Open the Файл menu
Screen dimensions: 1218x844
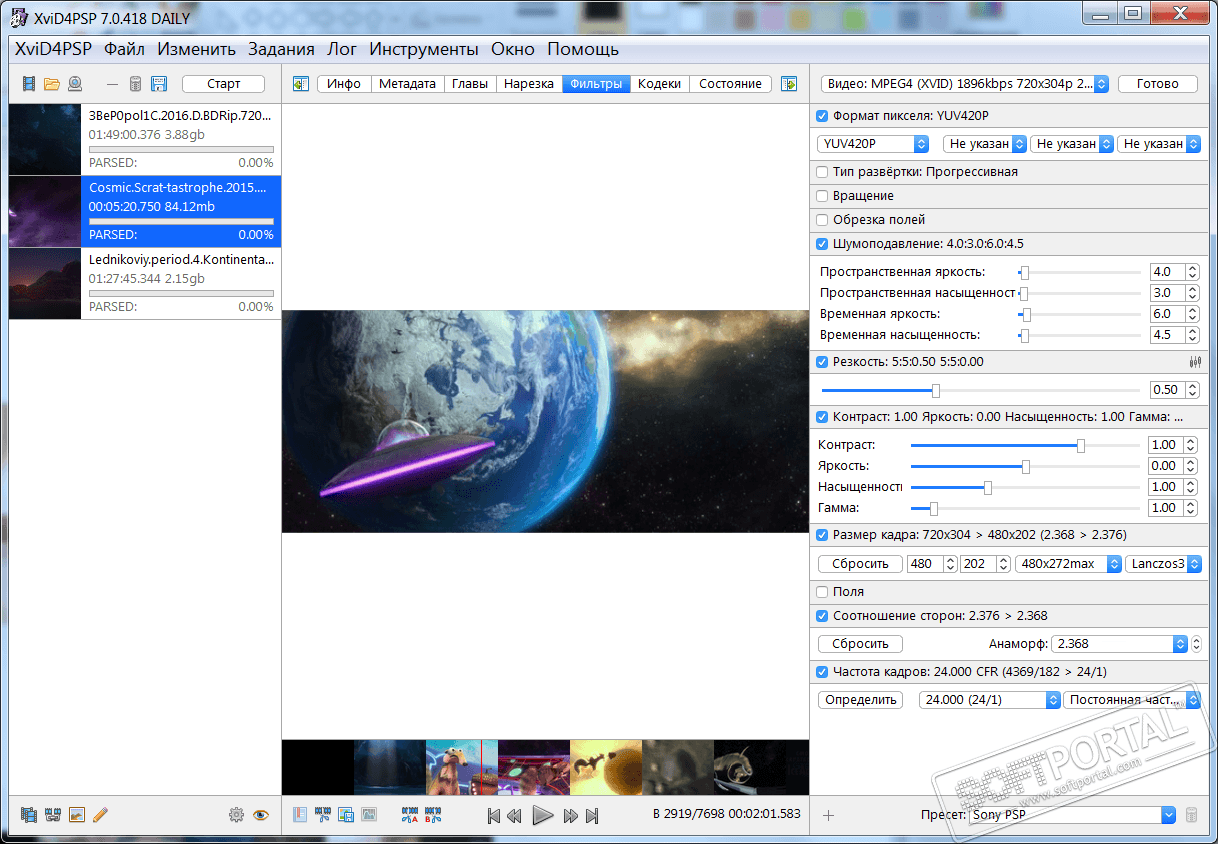[x=124, y=49]
